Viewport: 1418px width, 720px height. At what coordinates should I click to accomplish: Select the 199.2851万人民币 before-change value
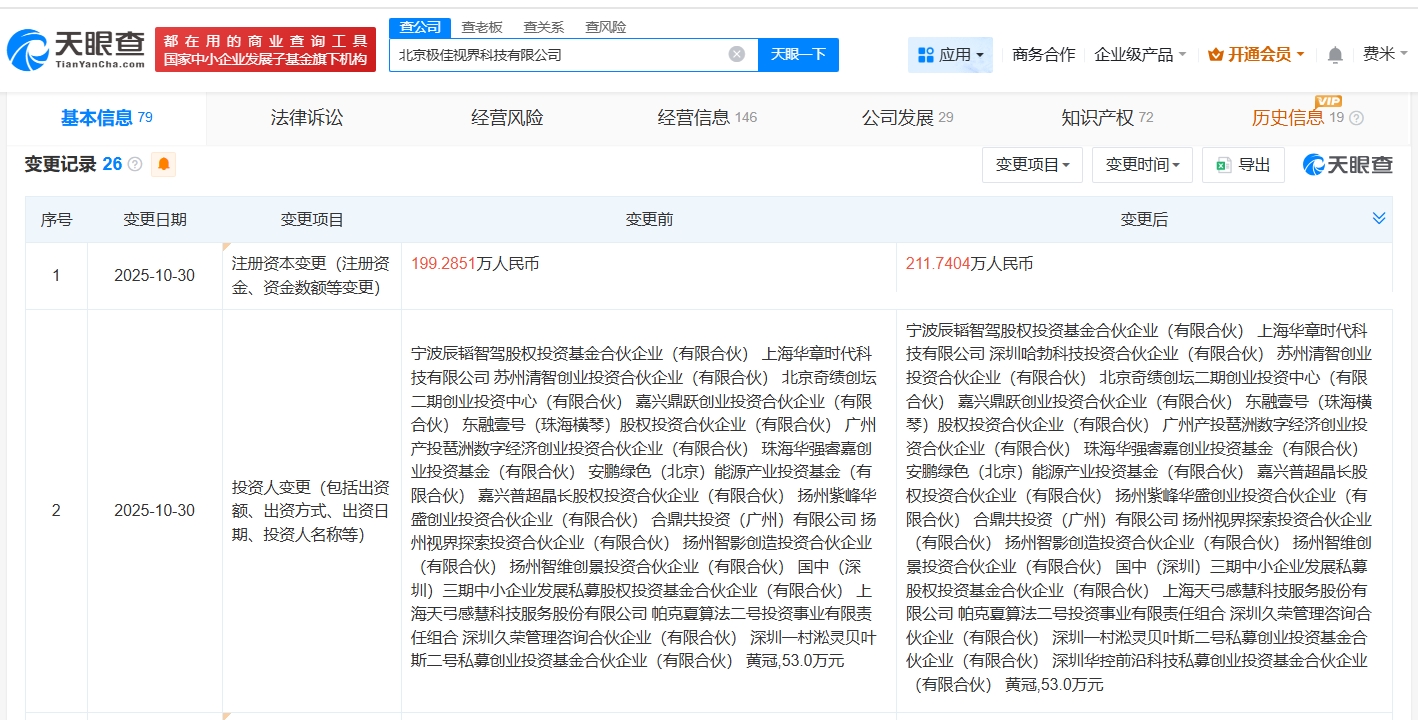pyautogui.click(x=475, y=264)
